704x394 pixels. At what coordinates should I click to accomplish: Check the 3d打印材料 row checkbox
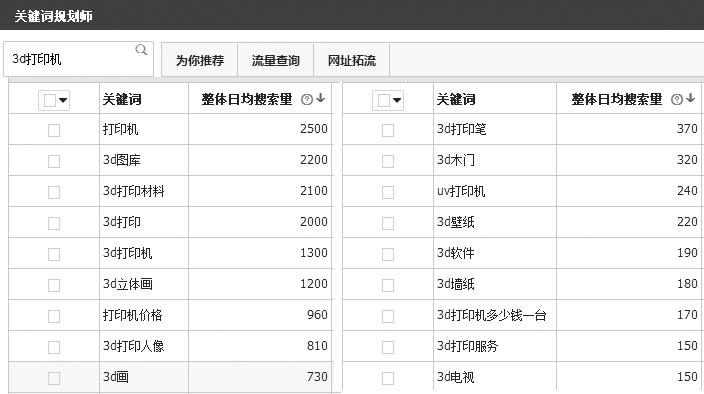tap(54, 192)
